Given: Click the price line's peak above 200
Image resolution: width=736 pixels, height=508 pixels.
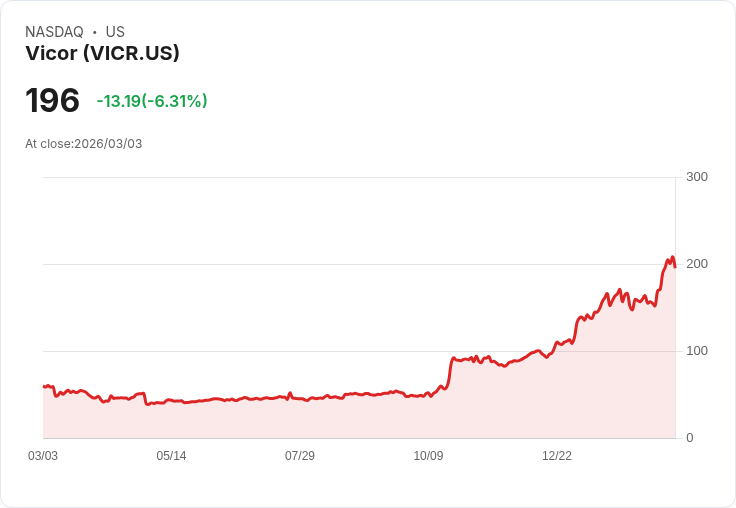Looking at the screenshot, I should [x=672, y=258].
